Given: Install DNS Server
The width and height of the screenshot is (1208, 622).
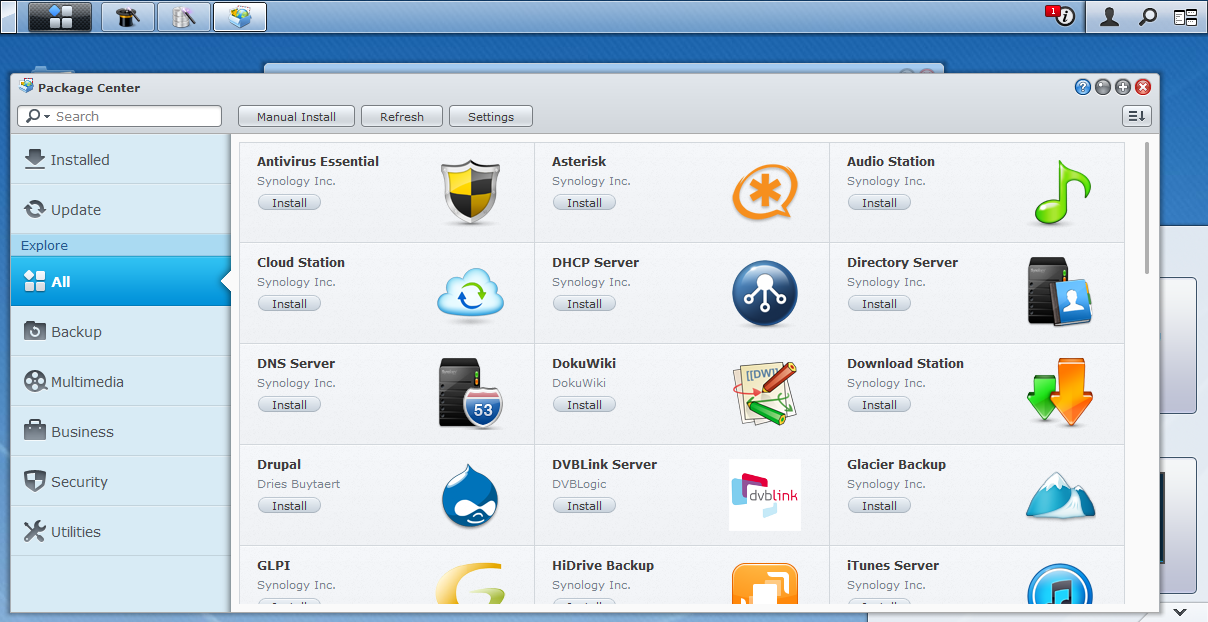Looking at the screenshot, I should tap(289, 404).
